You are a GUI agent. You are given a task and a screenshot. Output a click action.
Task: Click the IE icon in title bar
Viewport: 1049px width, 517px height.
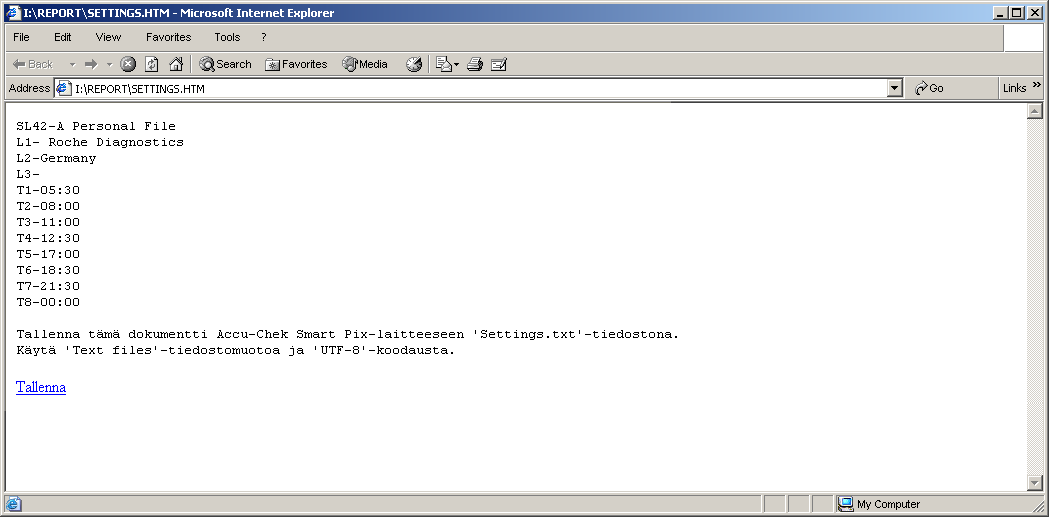pyautogui.click(x=13, y=13)
